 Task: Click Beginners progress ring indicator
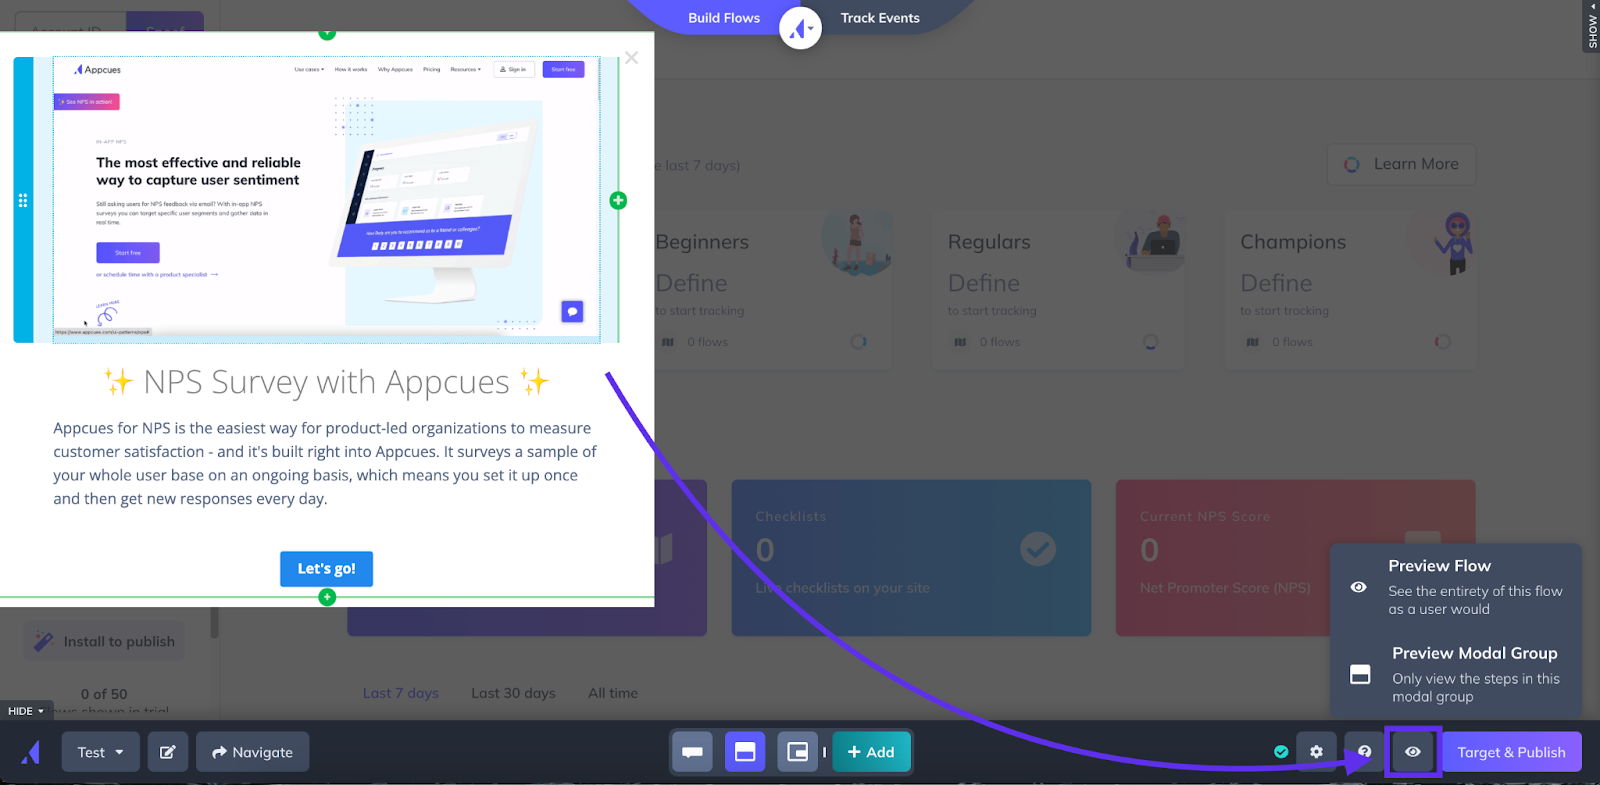click(858, 342)
